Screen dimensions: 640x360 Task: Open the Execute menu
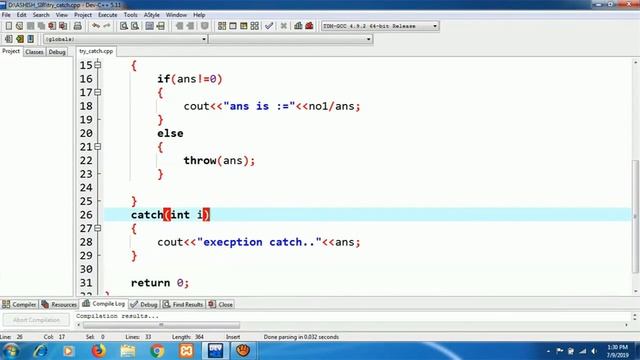[107, 15]
